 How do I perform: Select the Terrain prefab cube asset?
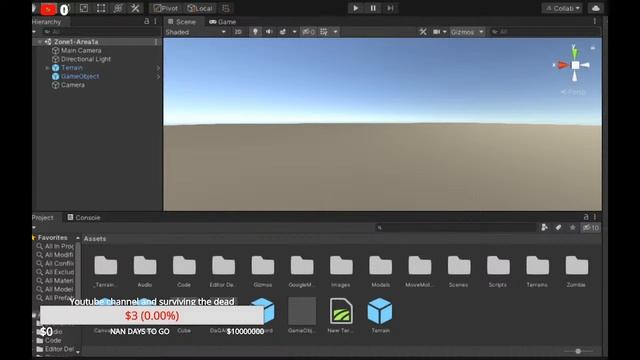point(380,315)
